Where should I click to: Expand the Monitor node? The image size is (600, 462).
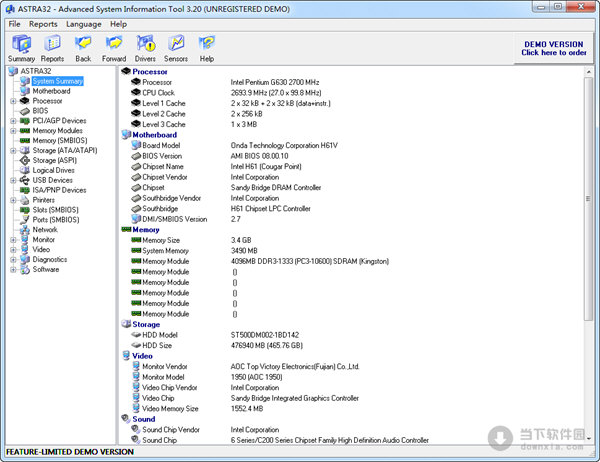[x=13, y=240]
